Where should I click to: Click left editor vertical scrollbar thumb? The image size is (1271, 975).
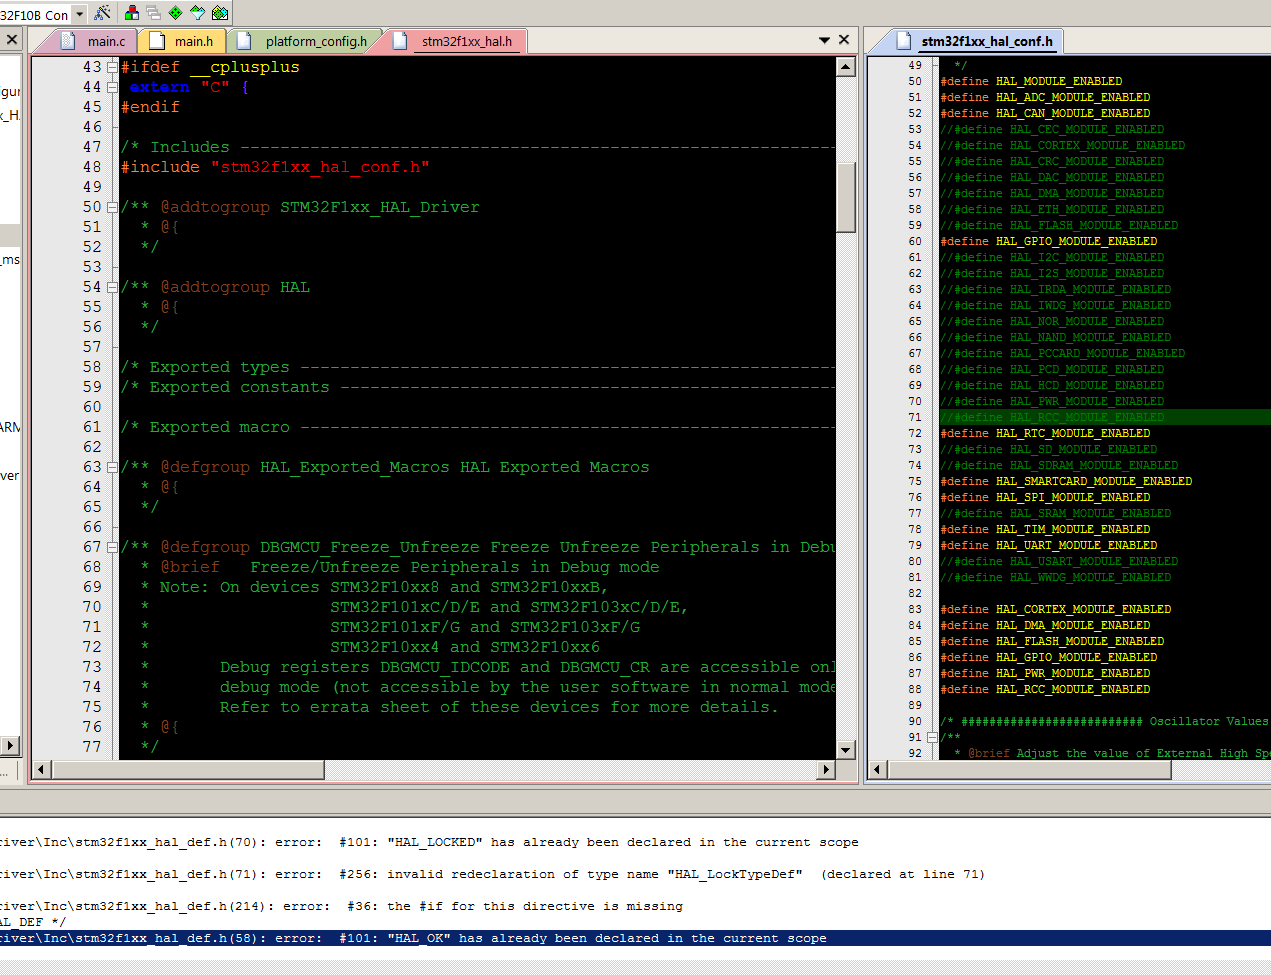(x=846, y=197)
